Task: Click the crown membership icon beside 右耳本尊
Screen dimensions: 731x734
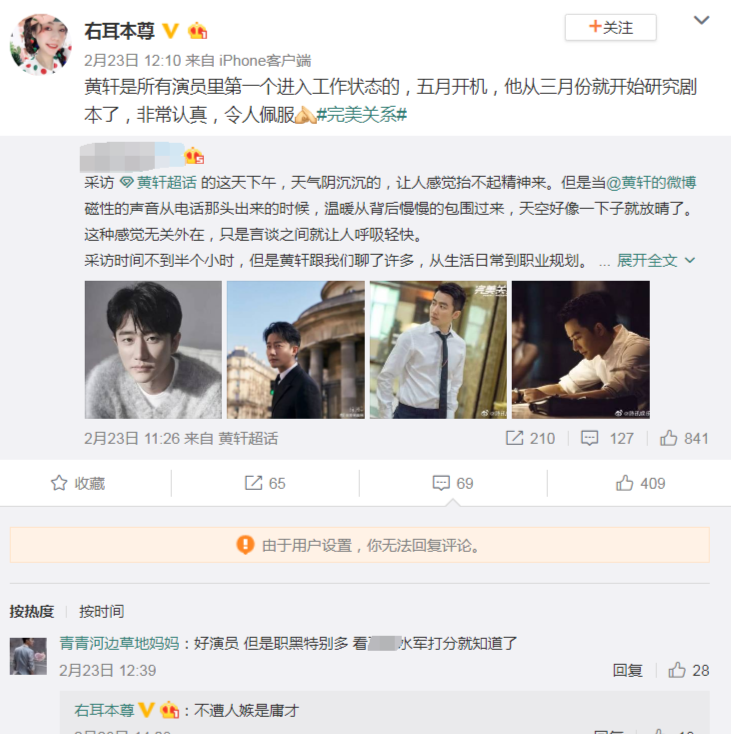Action: pyautogui.click(x=197, y=31)
